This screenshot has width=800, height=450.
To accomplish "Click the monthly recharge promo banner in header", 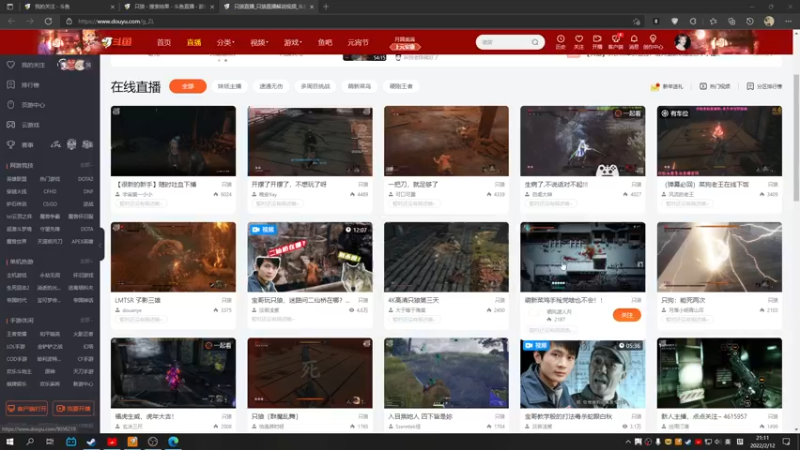I will point(405,43).
